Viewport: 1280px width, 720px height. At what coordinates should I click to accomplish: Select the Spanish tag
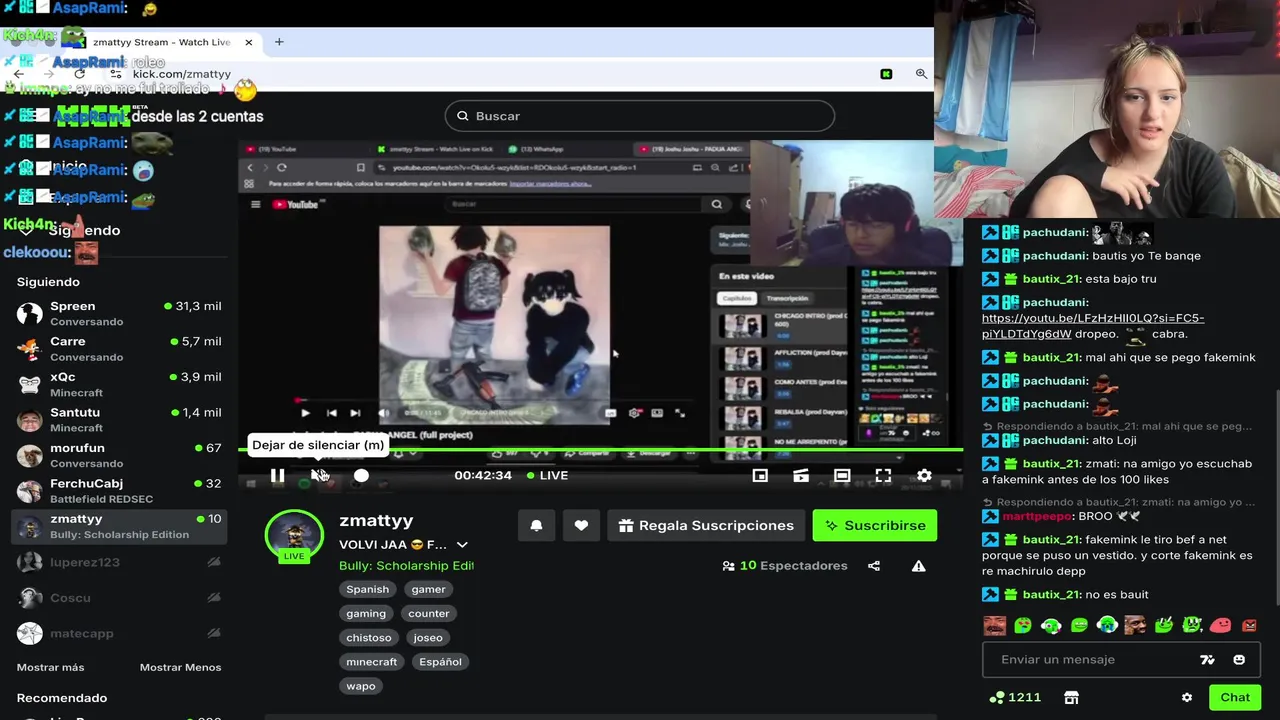pos(367,590)
